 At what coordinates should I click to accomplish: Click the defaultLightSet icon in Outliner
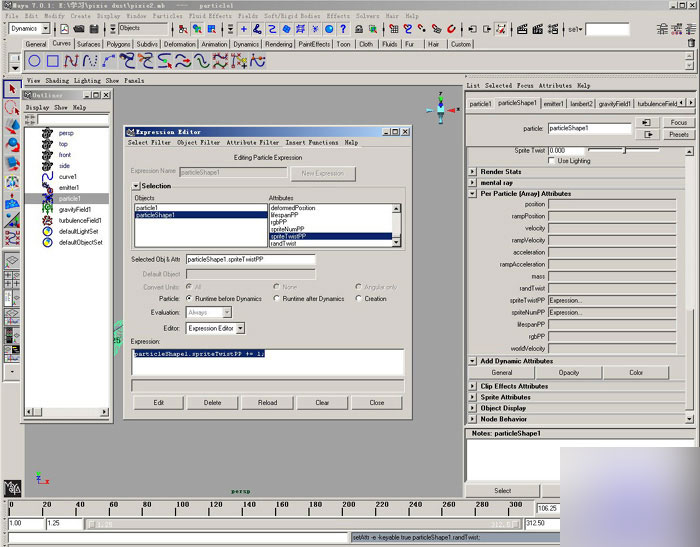[x=48, y=231]
